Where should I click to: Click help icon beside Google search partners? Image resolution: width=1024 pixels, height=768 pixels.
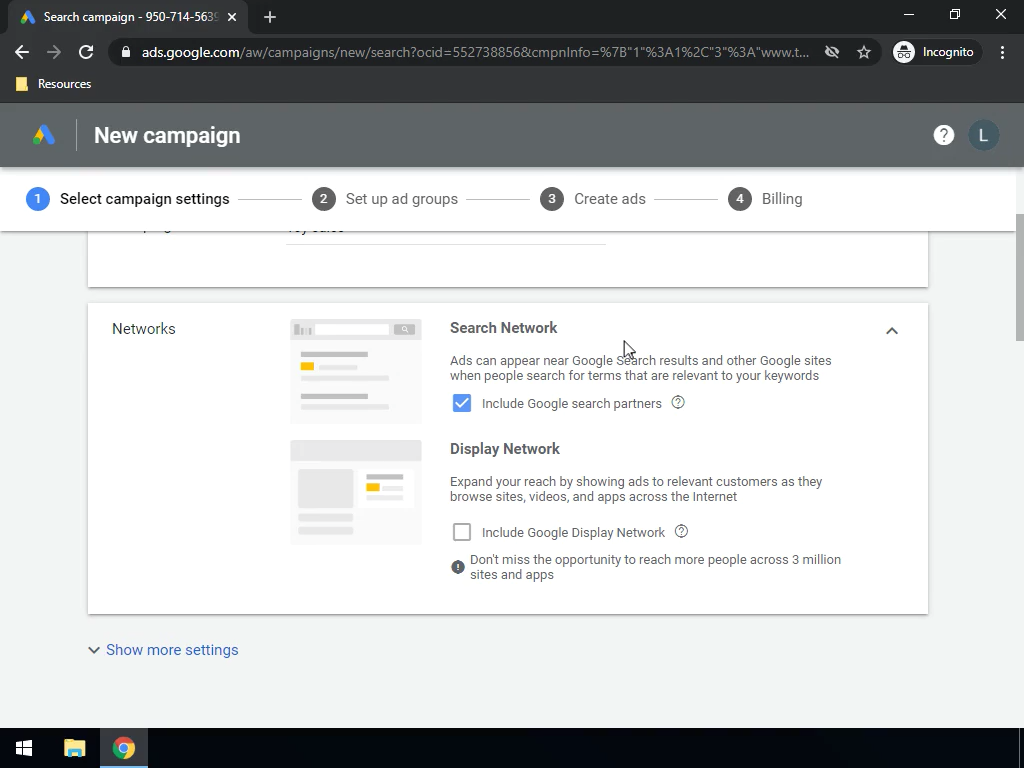678,403
